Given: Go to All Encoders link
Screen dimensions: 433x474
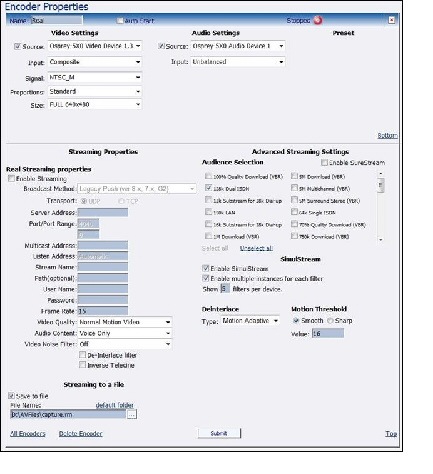Looking at the screenshot, I should 28,433.
